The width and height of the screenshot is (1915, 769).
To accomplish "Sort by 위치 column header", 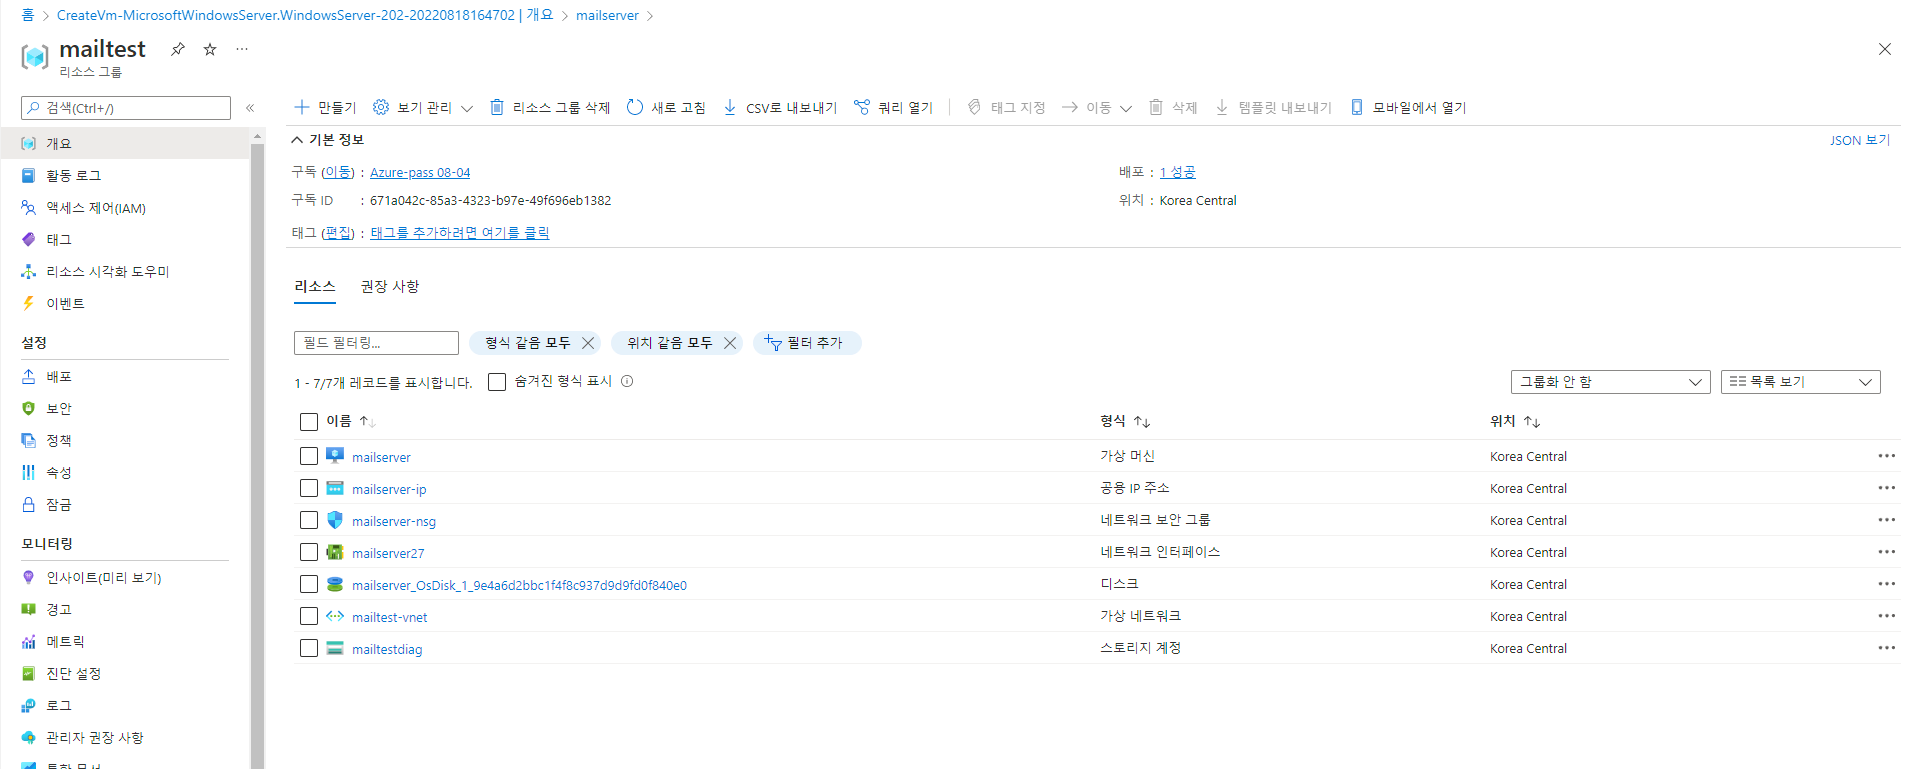I will point(1515,421).
